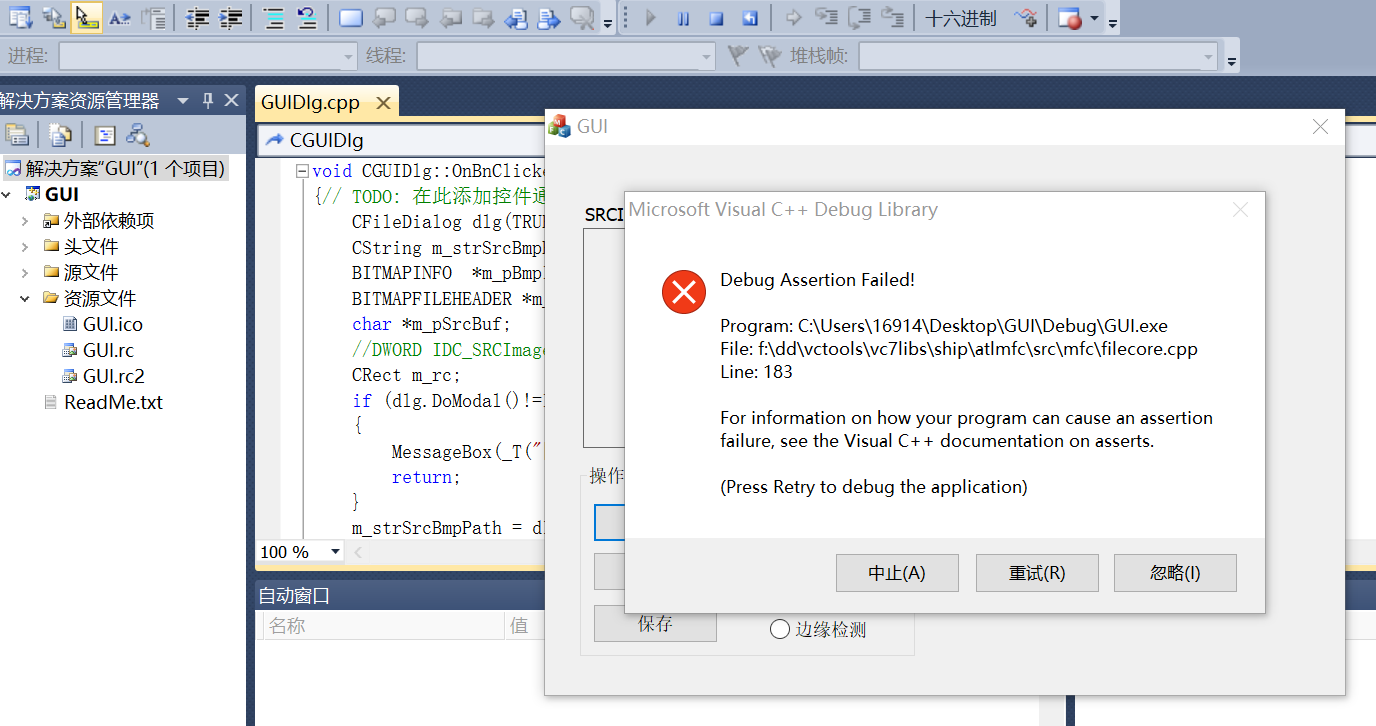Screen dimensions: 1376x726
Task: Toggle 十六进制 hexadecimal display
Action: [x=961, y=18]
